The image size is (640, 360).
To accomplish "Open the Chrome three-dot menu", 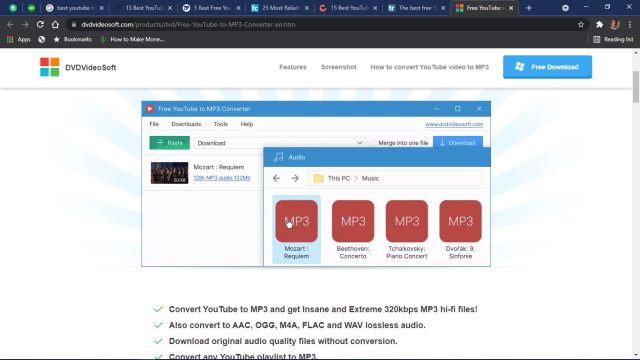I will [x=630, y=24].
